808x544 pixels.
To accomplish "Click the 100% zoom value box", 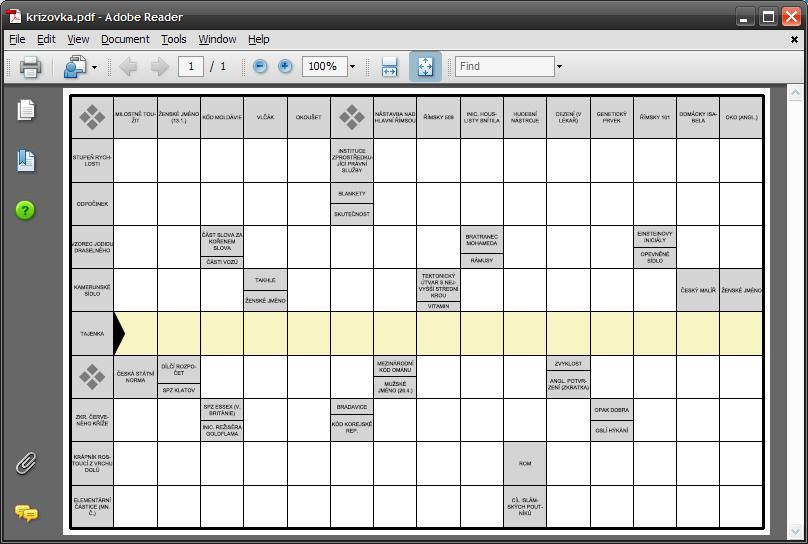I will pyautogui.click(x=325, y=66).
